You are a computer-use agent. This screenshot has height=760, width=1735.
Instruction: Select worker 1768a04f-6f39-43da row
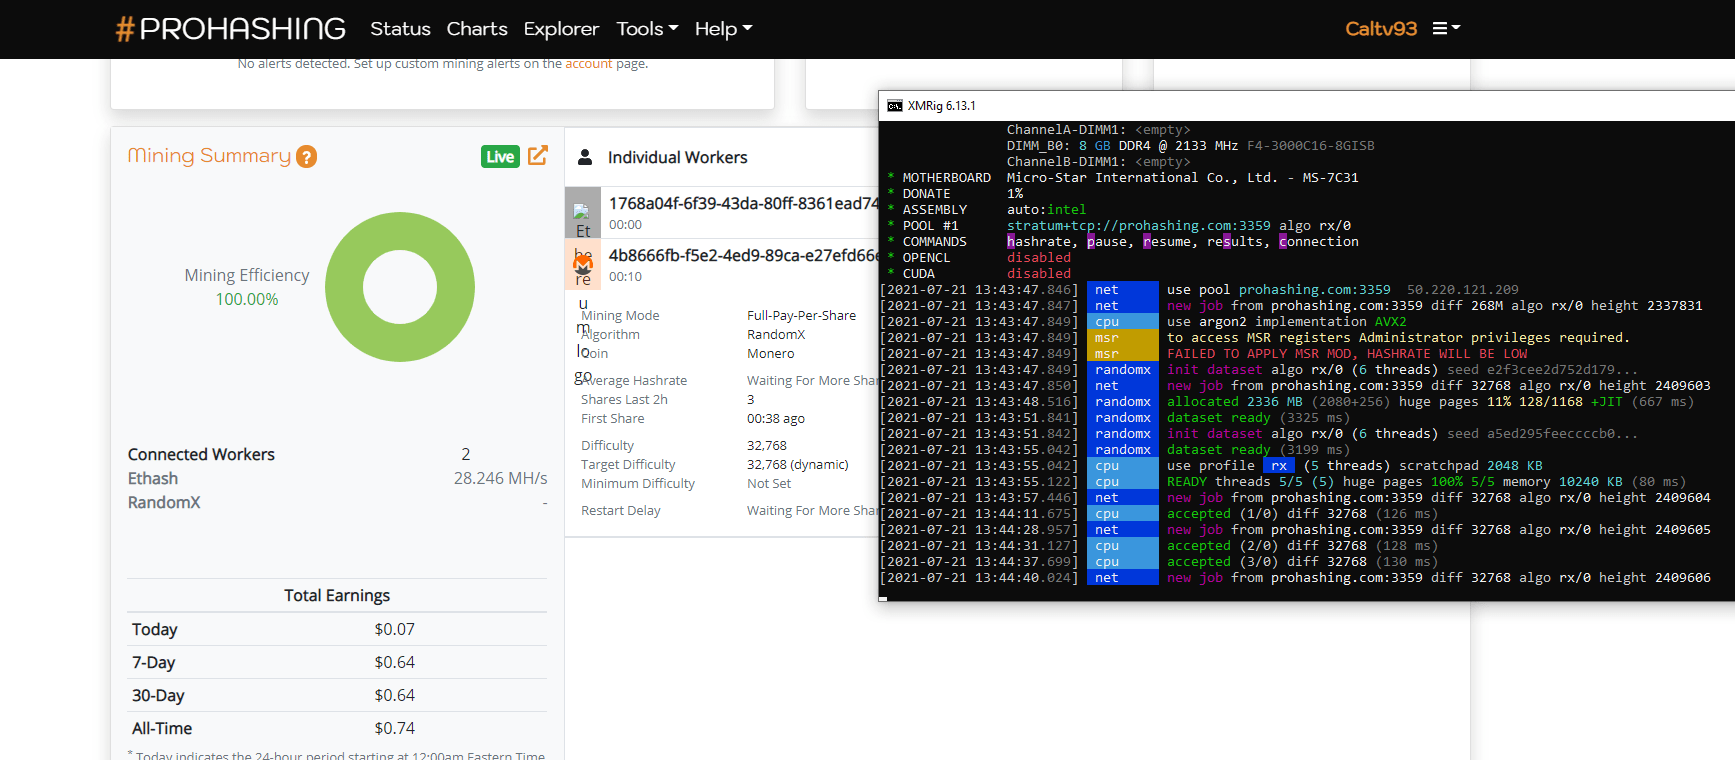(721, 212)
